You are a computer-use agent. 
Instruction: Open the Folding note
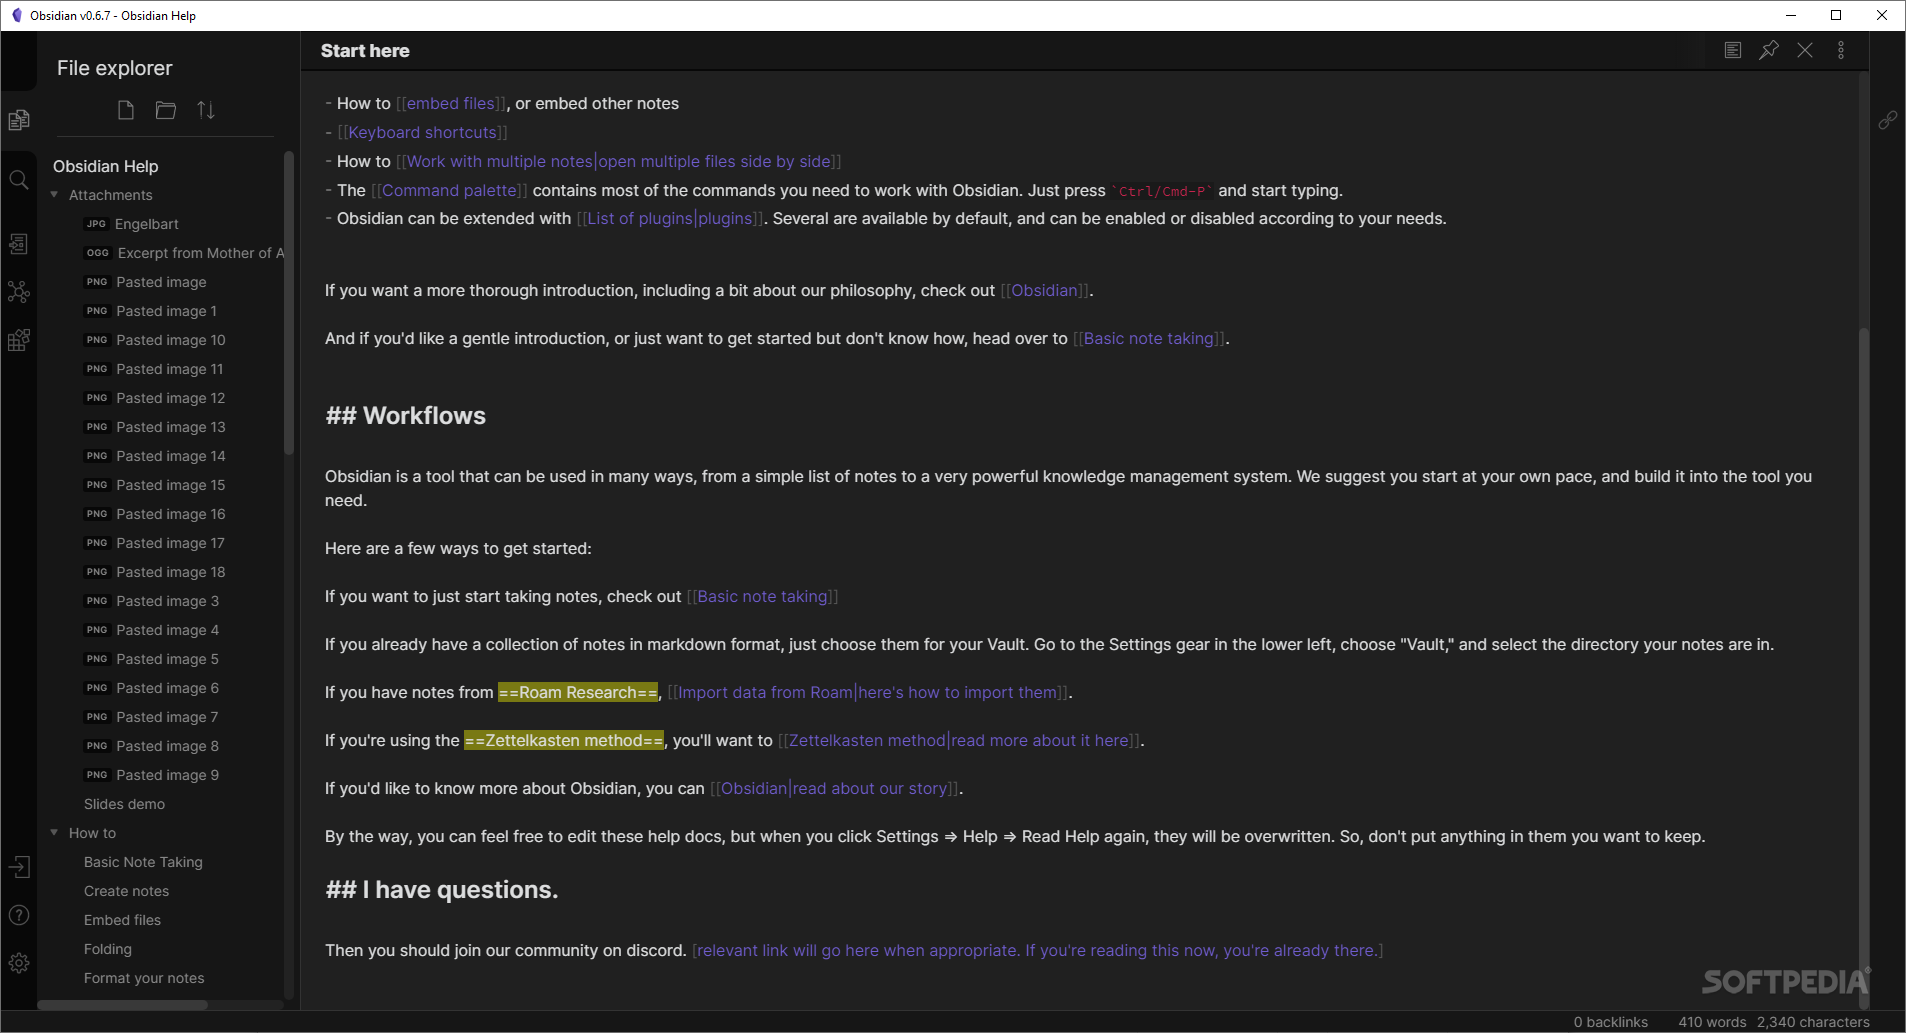(x=108, y=949)
